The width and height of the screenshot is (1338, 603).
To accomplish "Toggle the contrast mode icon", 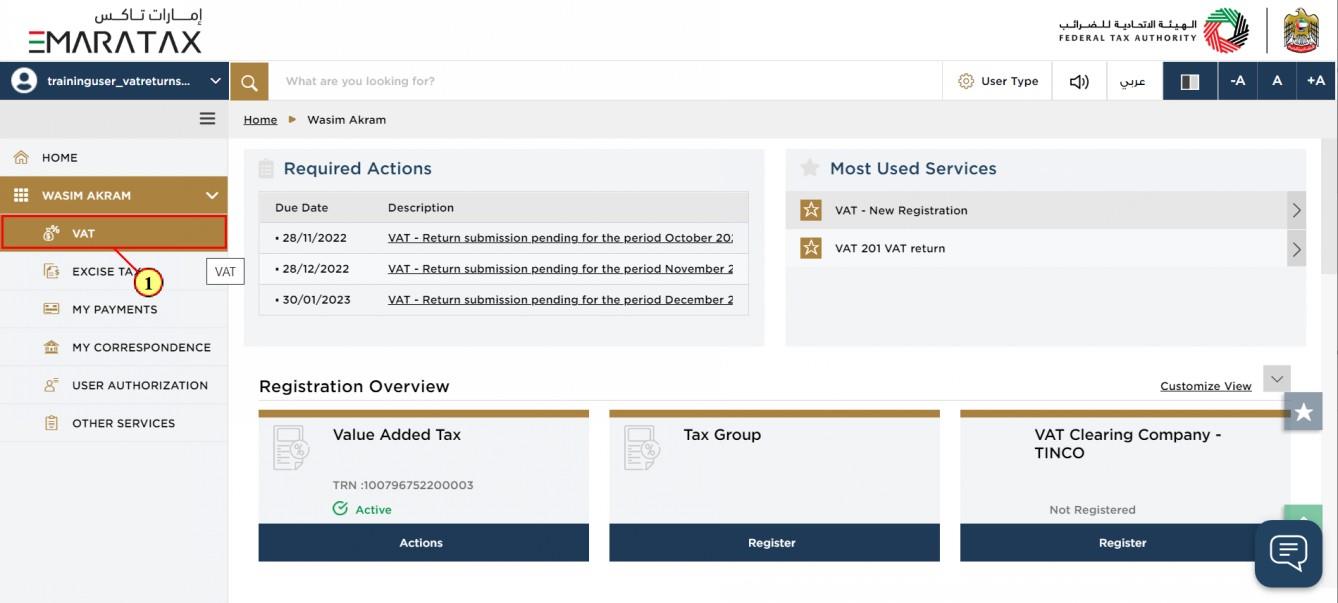I will pyautogui.click(x=1190, y=82).
